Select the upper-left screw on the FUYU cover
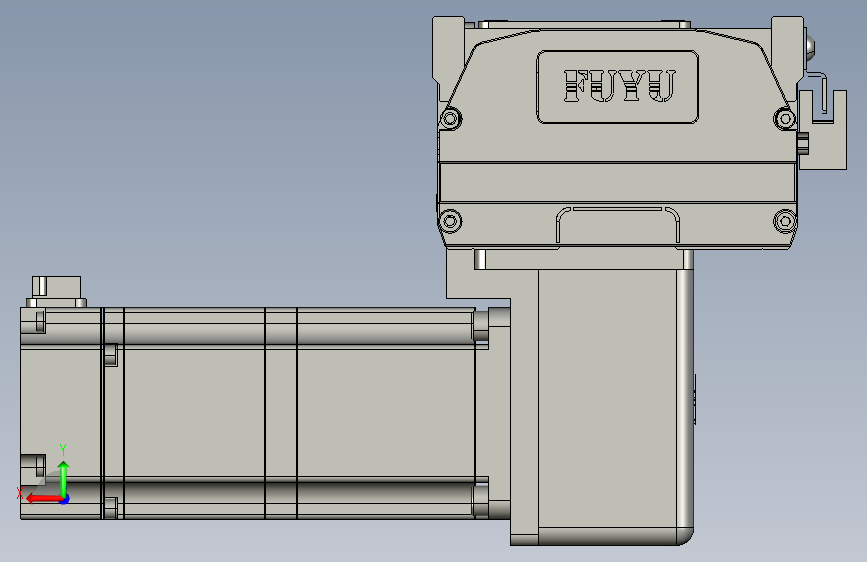 click(451, 118)
